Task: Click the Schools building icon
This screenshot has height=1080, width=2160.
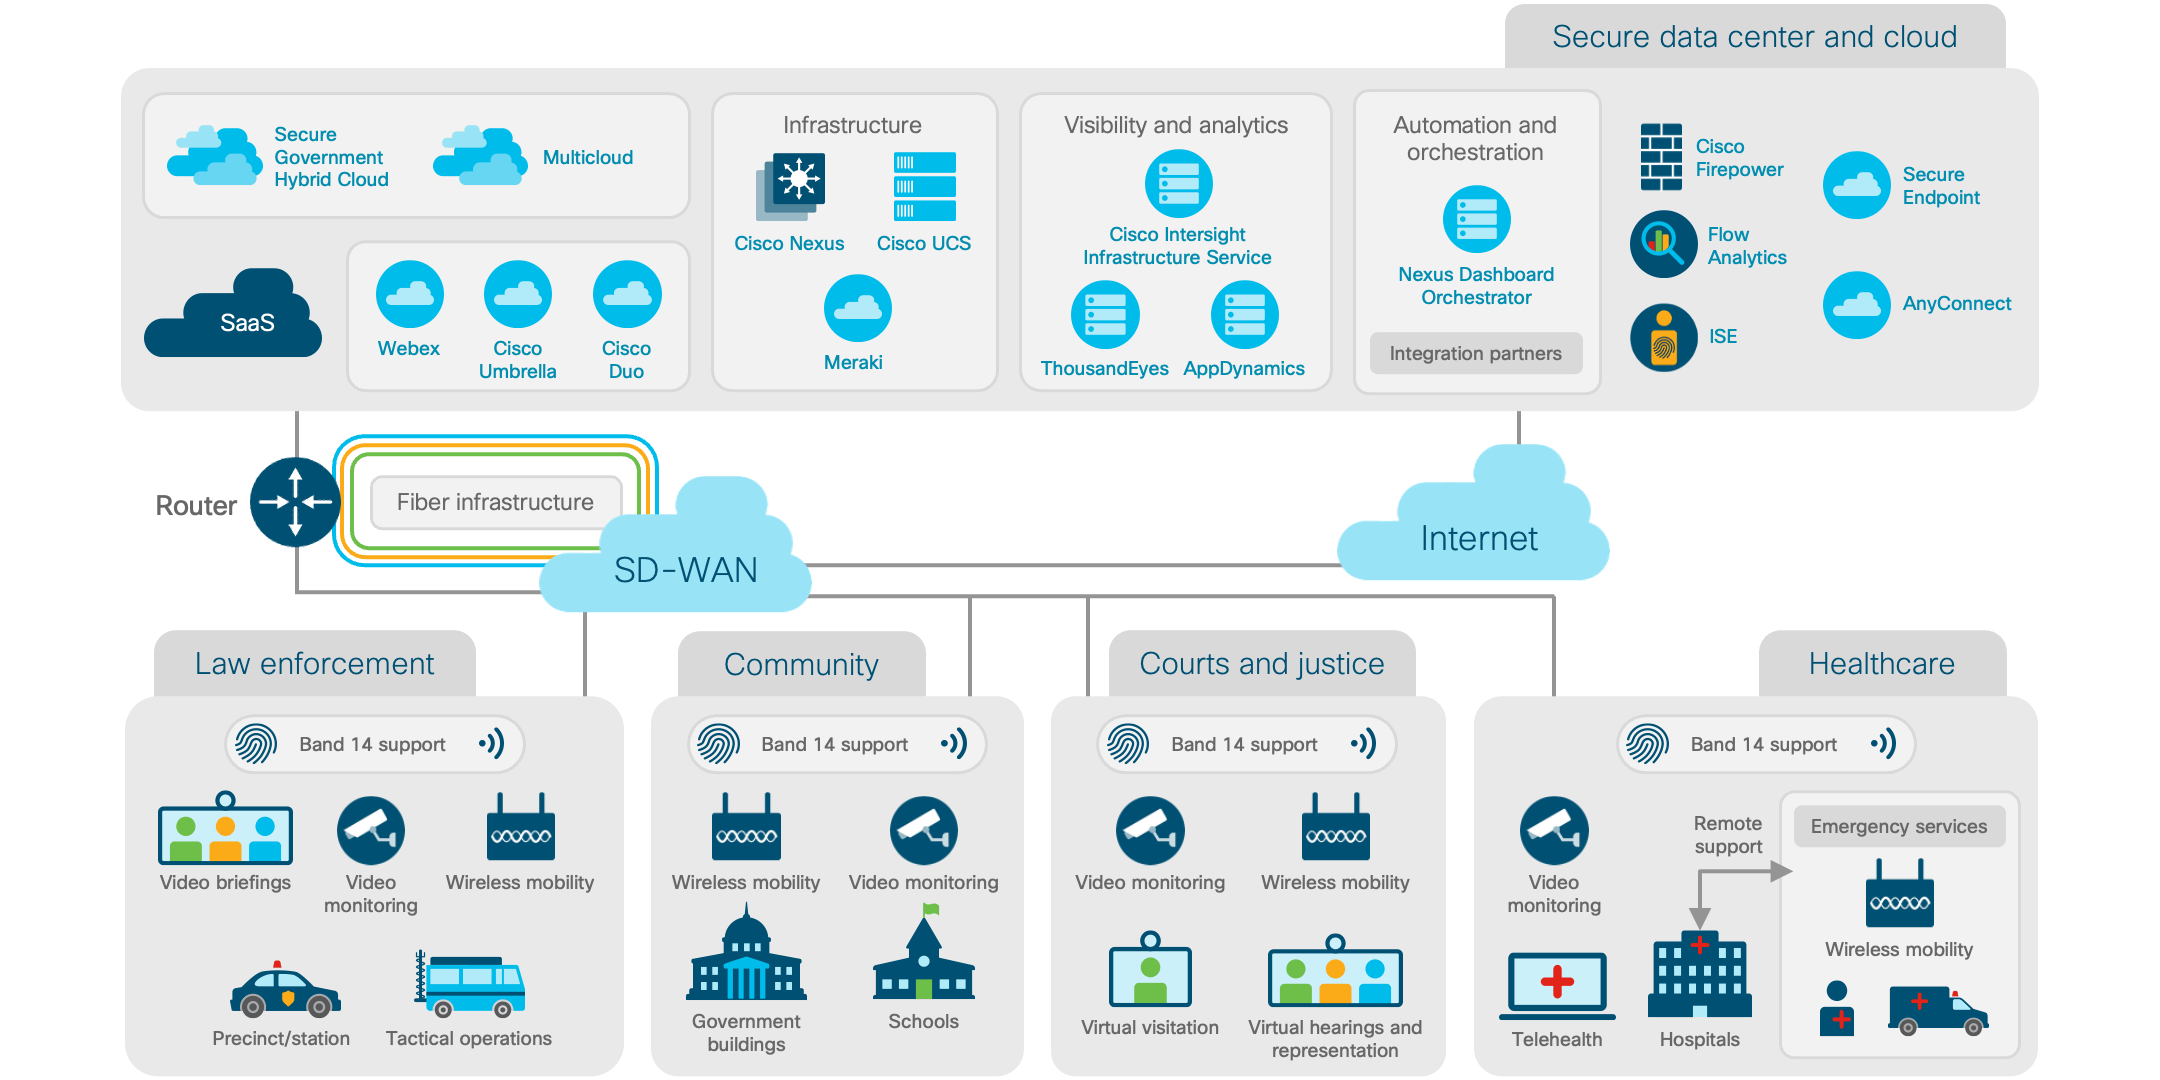Action: [x=924, y=951]
